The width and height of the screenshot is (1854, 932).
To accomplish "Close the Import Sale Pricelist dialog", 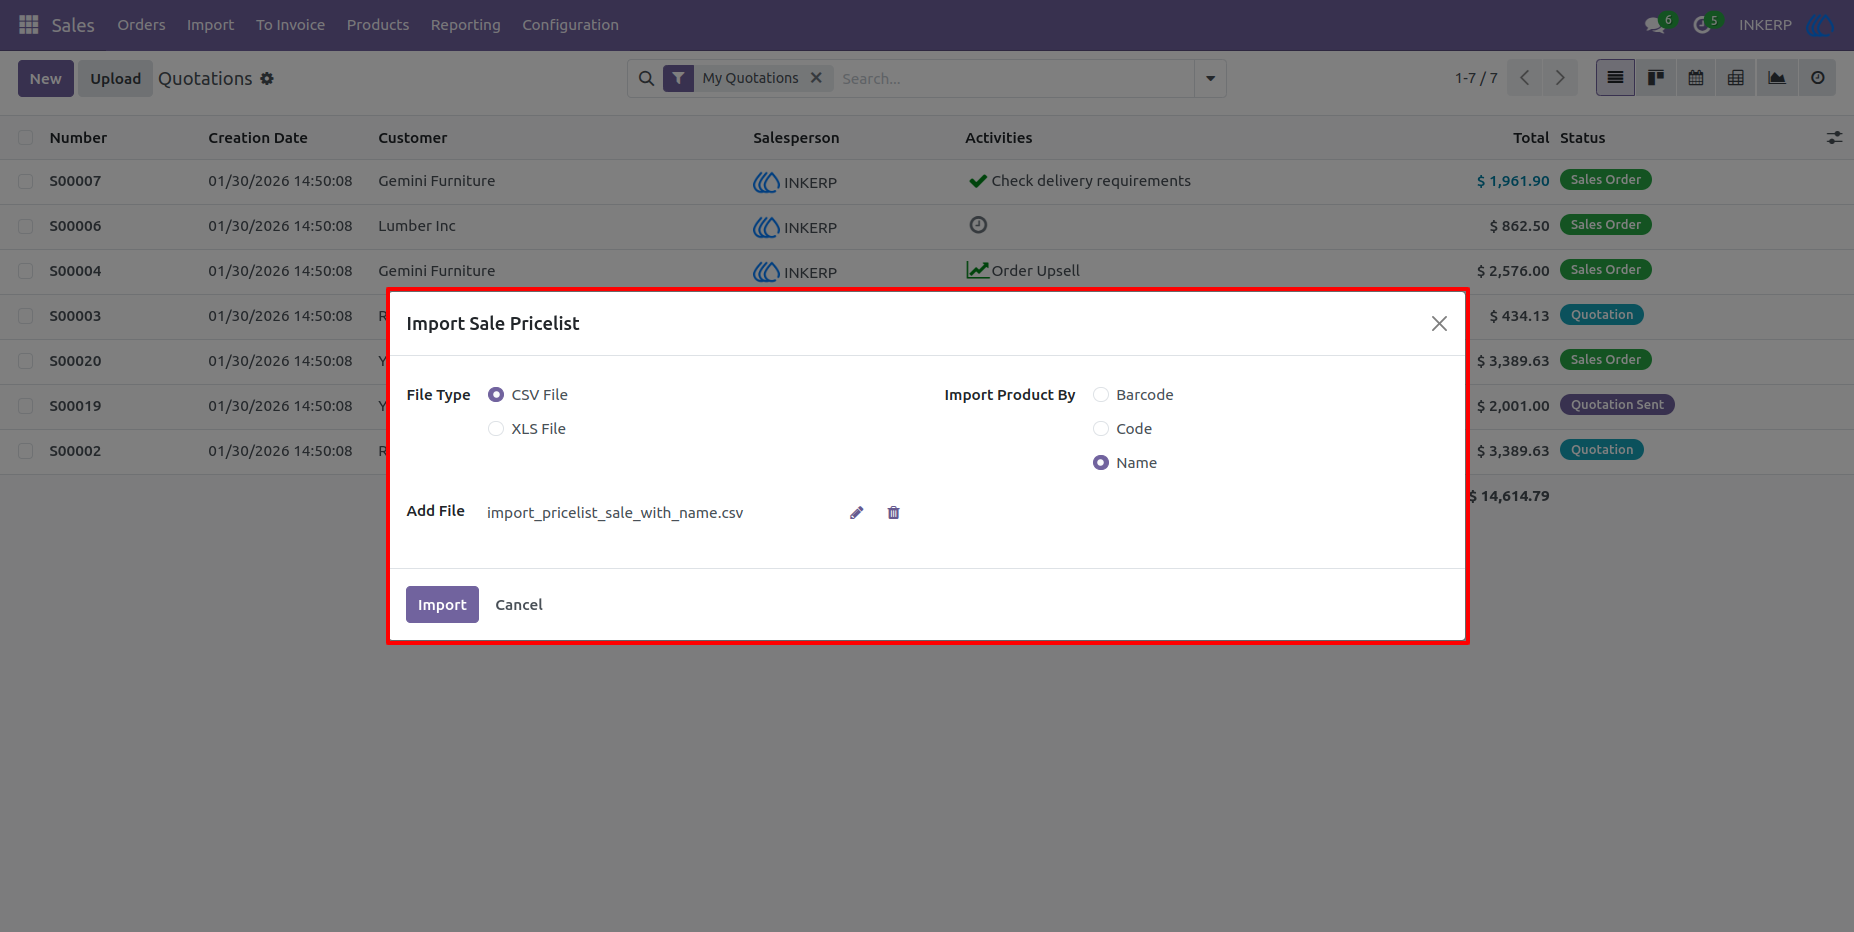I will coord(1439,323).
